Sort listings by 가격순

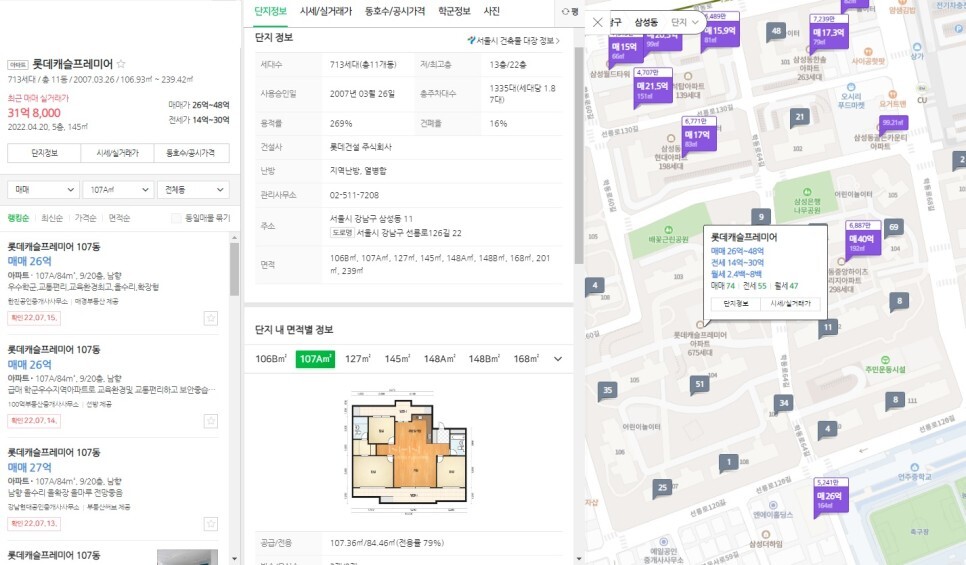[x=86, y=218]
